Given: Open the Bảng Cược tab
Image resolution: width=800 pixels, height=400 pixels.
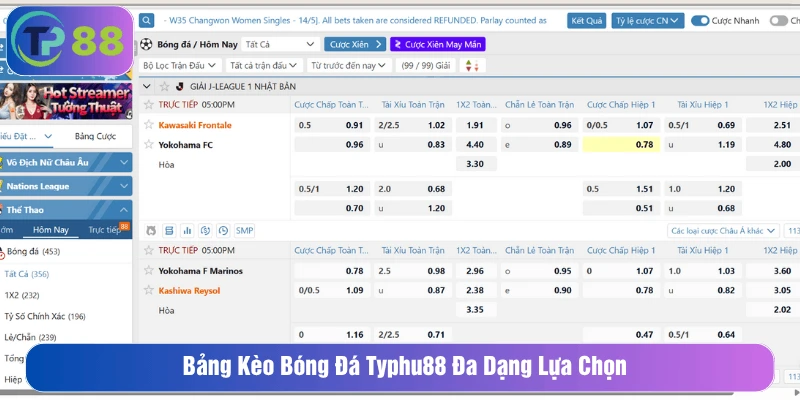Looking at the screenshot, I should point(95,136).
